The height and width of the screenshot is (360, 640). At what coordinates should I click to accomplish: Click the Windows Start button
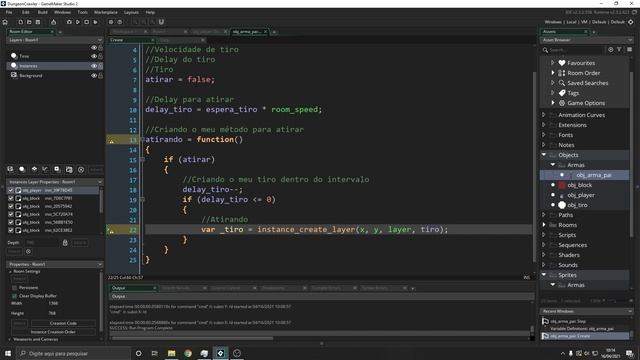pyautogui.click(x=8, y=353)
